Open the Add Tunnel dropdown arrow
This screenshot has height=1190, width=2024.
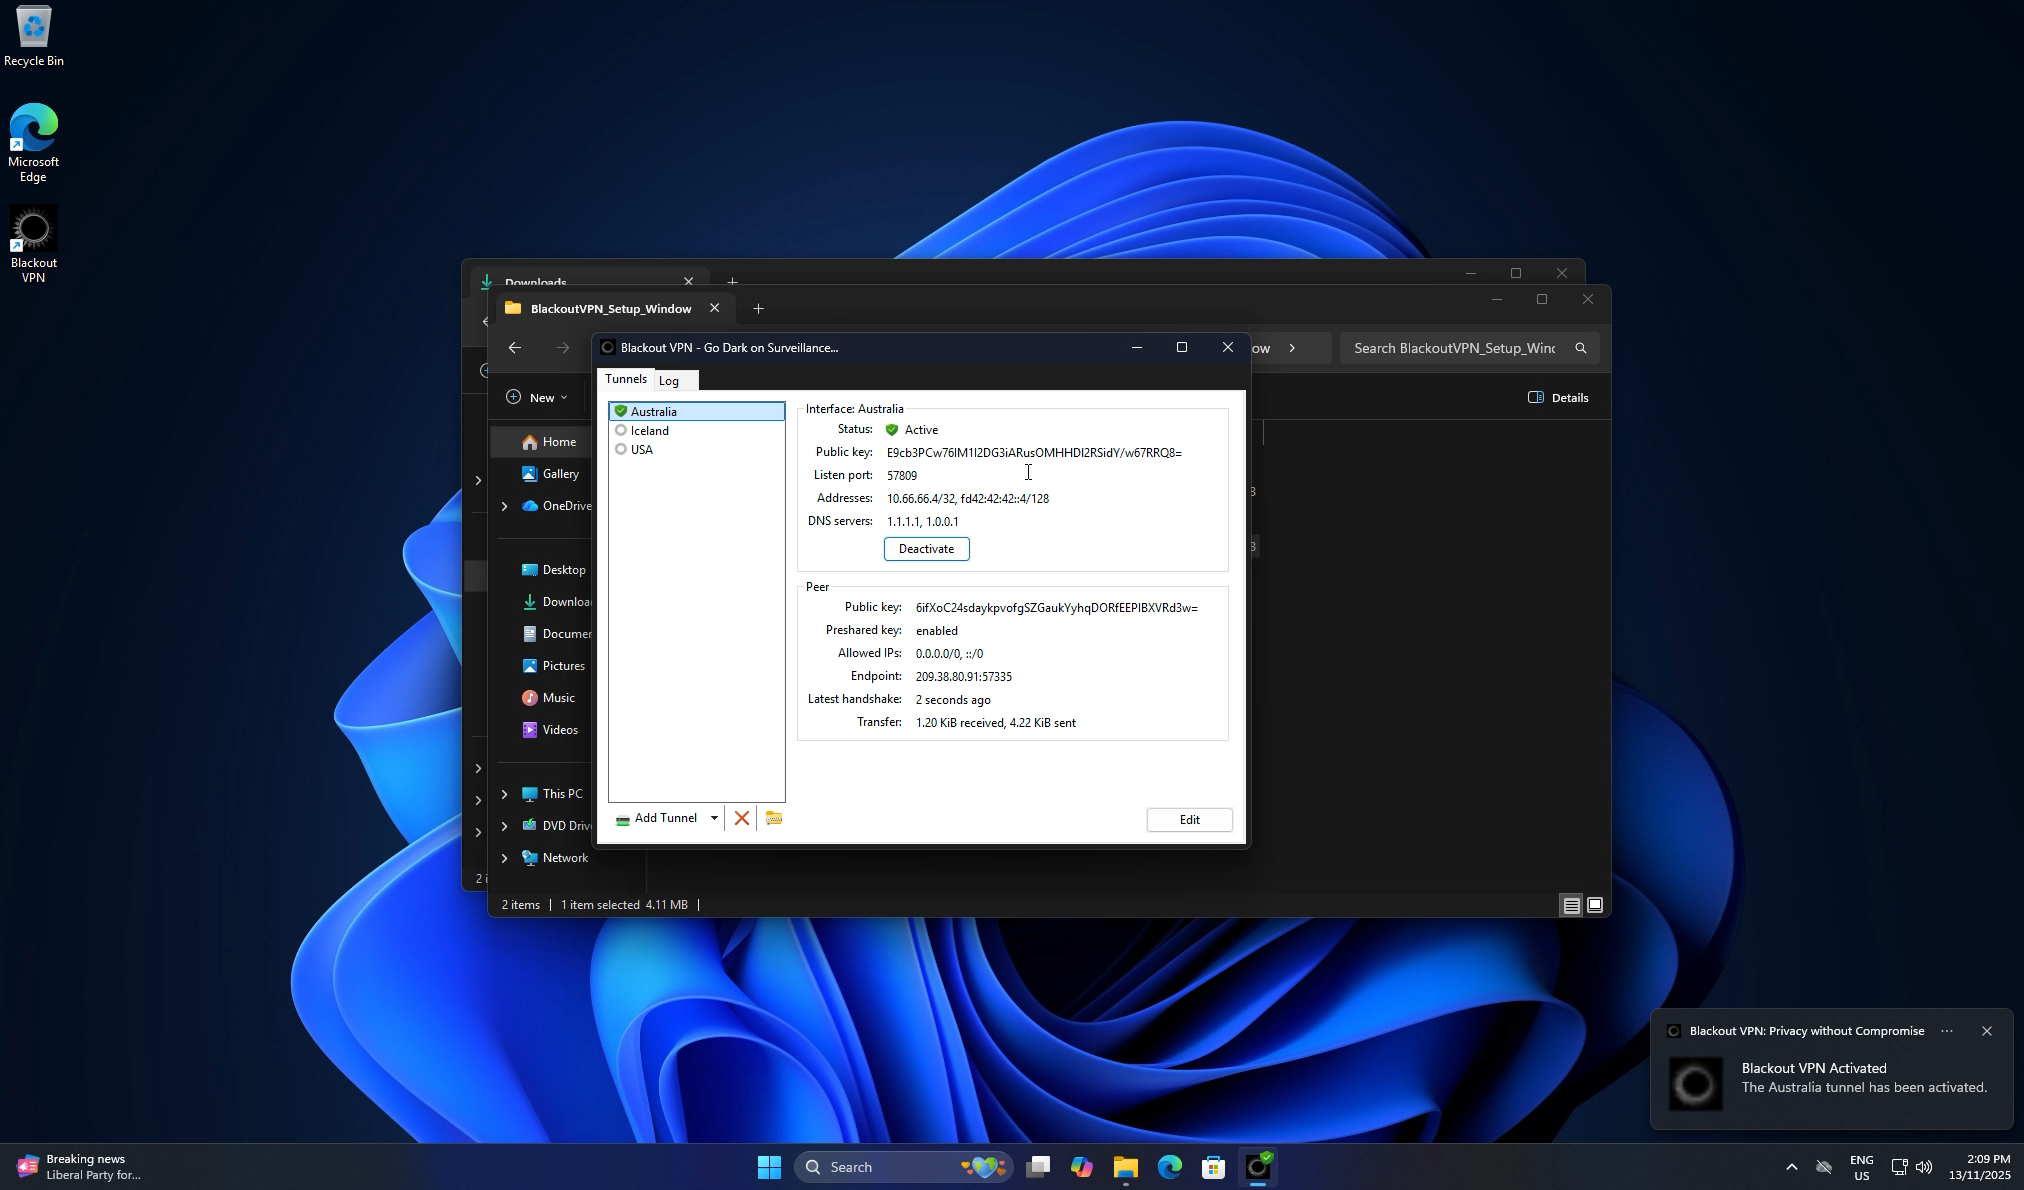point(712,818)
